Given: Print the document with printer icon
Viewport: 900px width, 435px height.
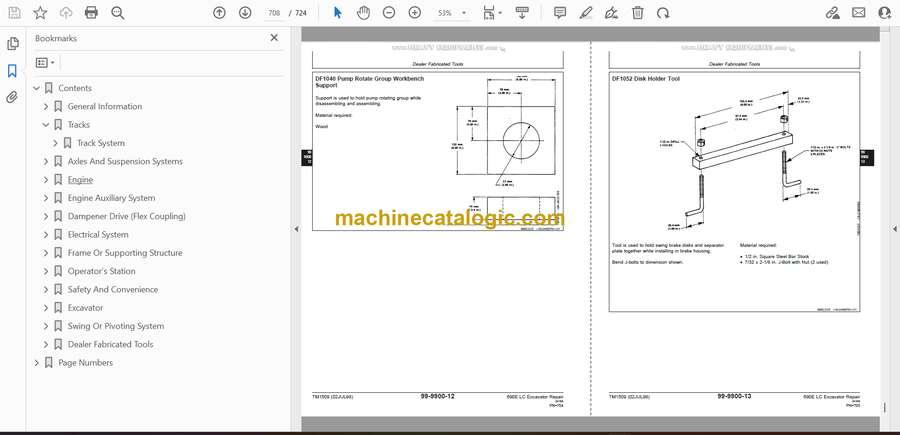Looking at the screenshot, I should pos(91,13).
